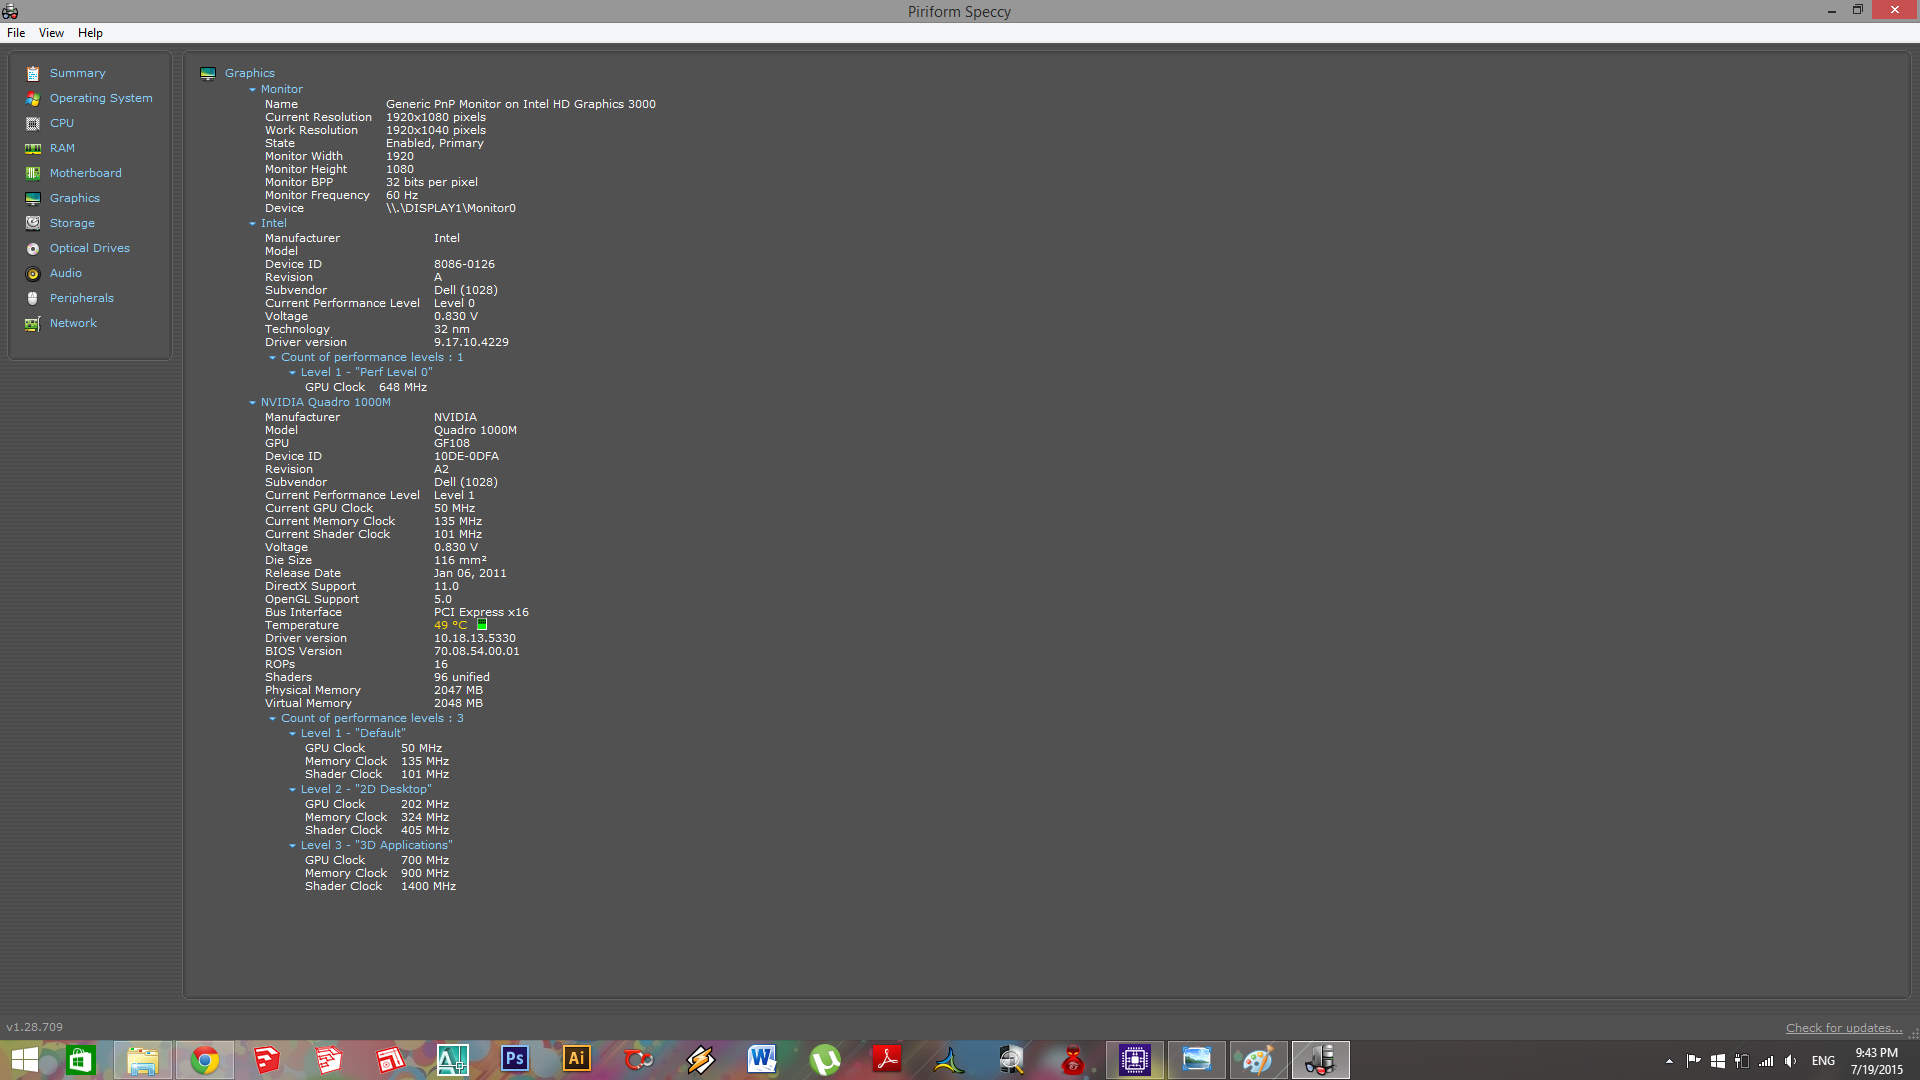This screenshot has width=1920, height=1080.
Task: Launch Windows Store from taskbar
Action: click(x=80, y=1060)
